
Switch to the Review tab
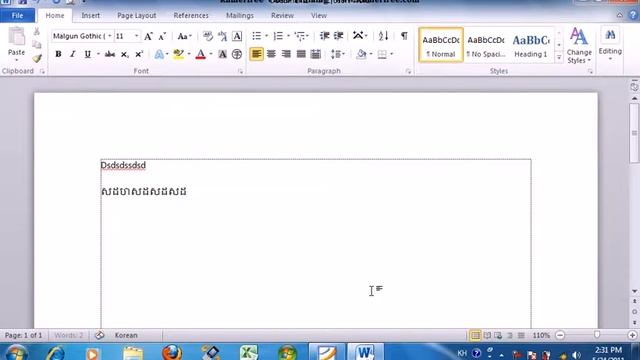pyautogui.click(x=282, y=16)
